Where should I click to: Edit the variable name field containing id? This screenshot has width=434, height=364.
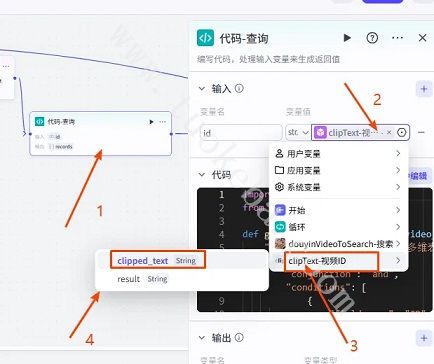pyautogui.click(x=241, y=133)
